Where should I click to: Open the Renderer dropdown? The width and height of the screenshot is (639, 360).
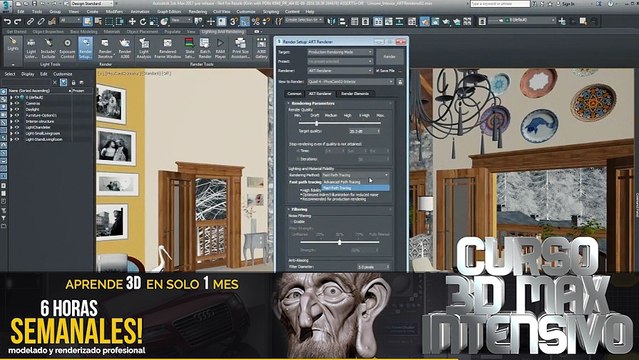(340, 71)
